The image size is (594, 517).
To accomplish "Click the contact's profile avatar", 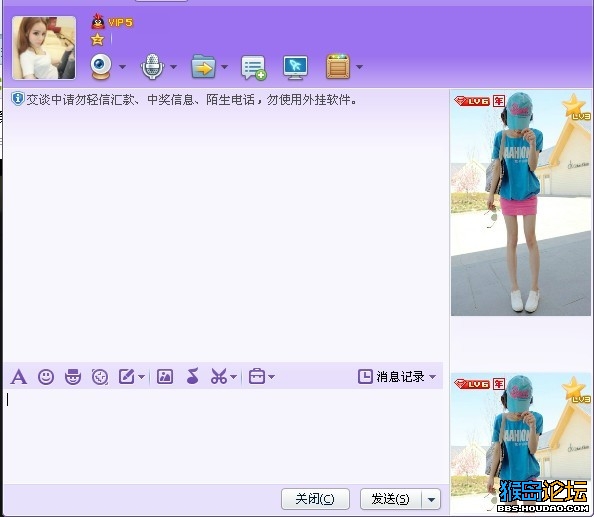I will coord(44,48).
